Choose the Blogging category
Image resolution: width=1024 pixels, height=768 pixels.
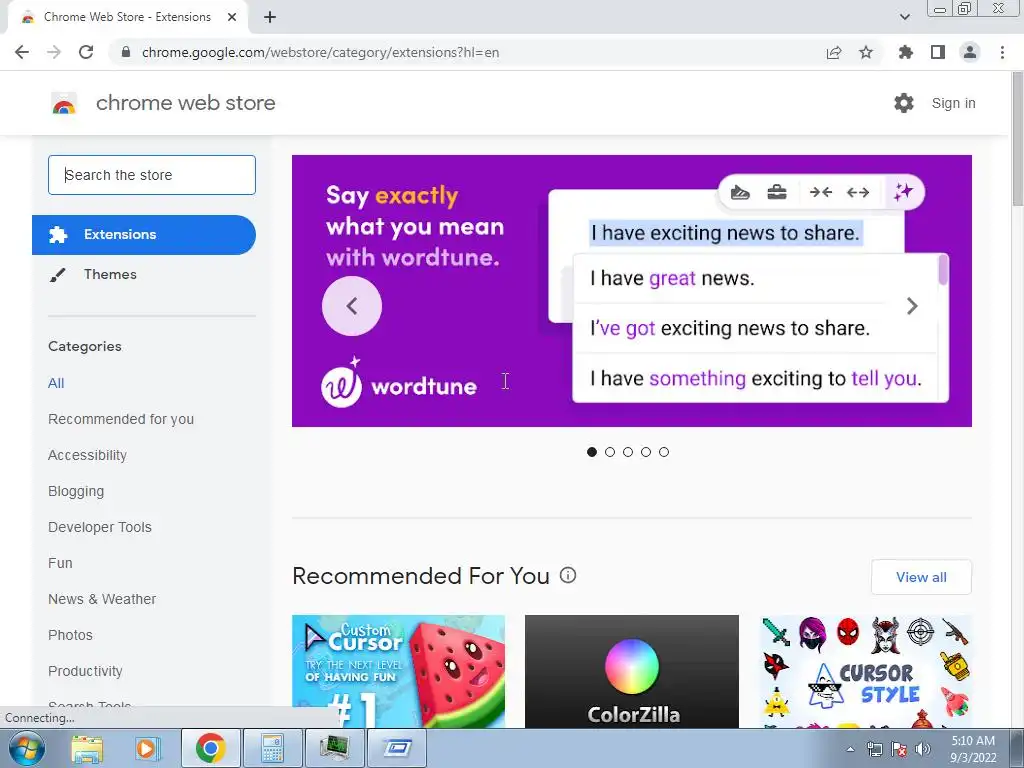click(76, 491)
